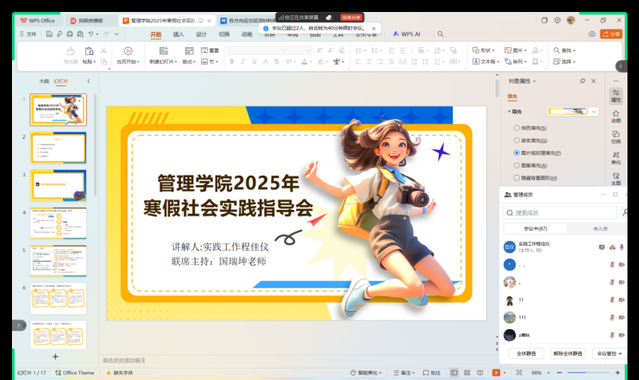Click the Unmute All button
This screenshot has width=639, height=380.
[x=568, y=353]
